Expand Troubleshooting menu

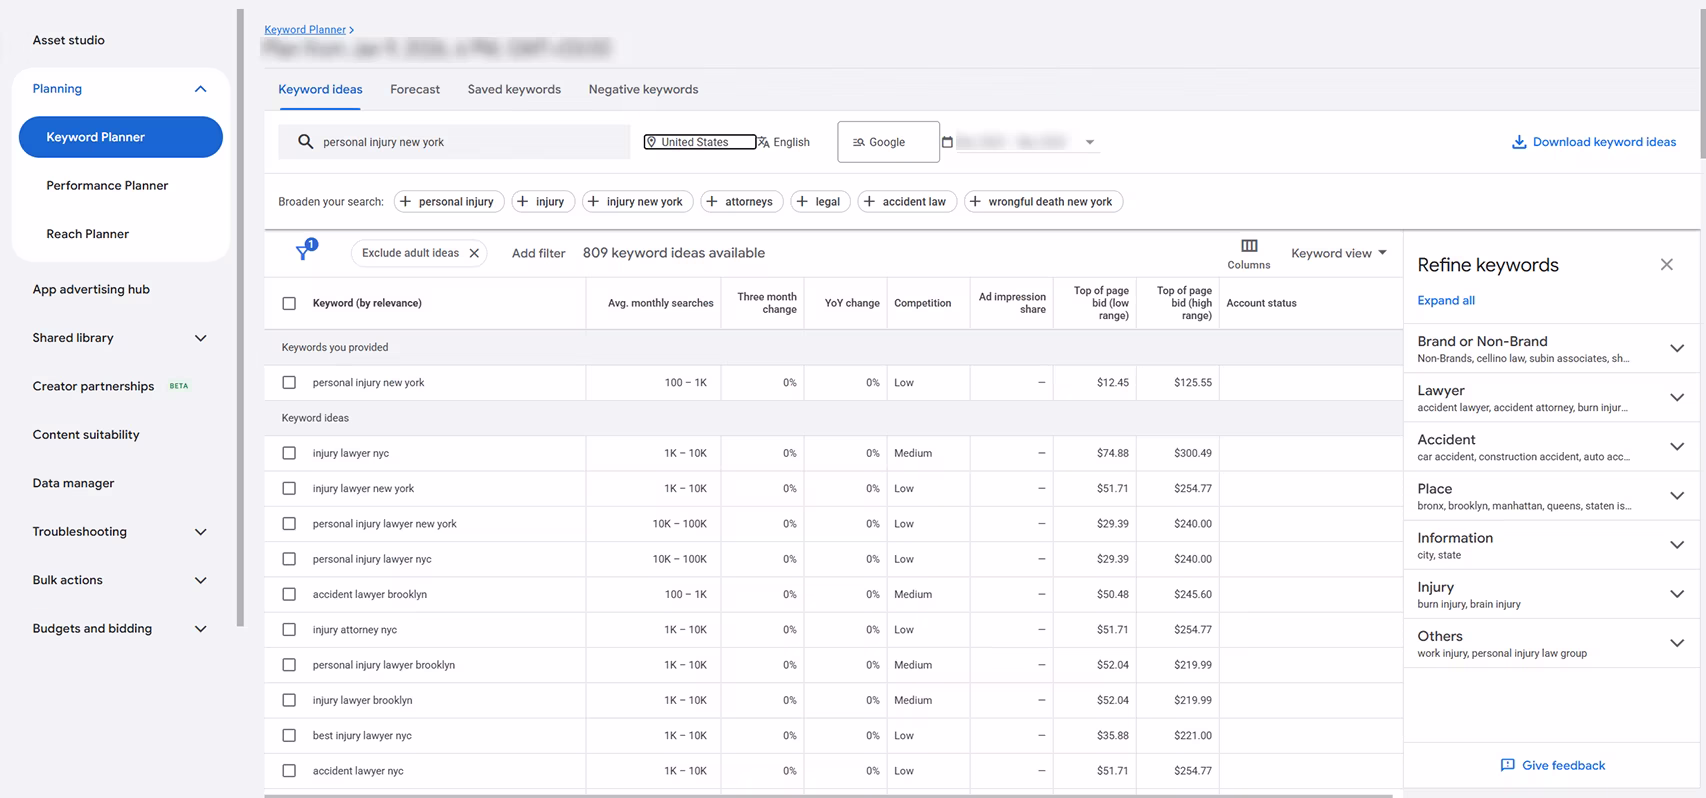coord(200,532)
